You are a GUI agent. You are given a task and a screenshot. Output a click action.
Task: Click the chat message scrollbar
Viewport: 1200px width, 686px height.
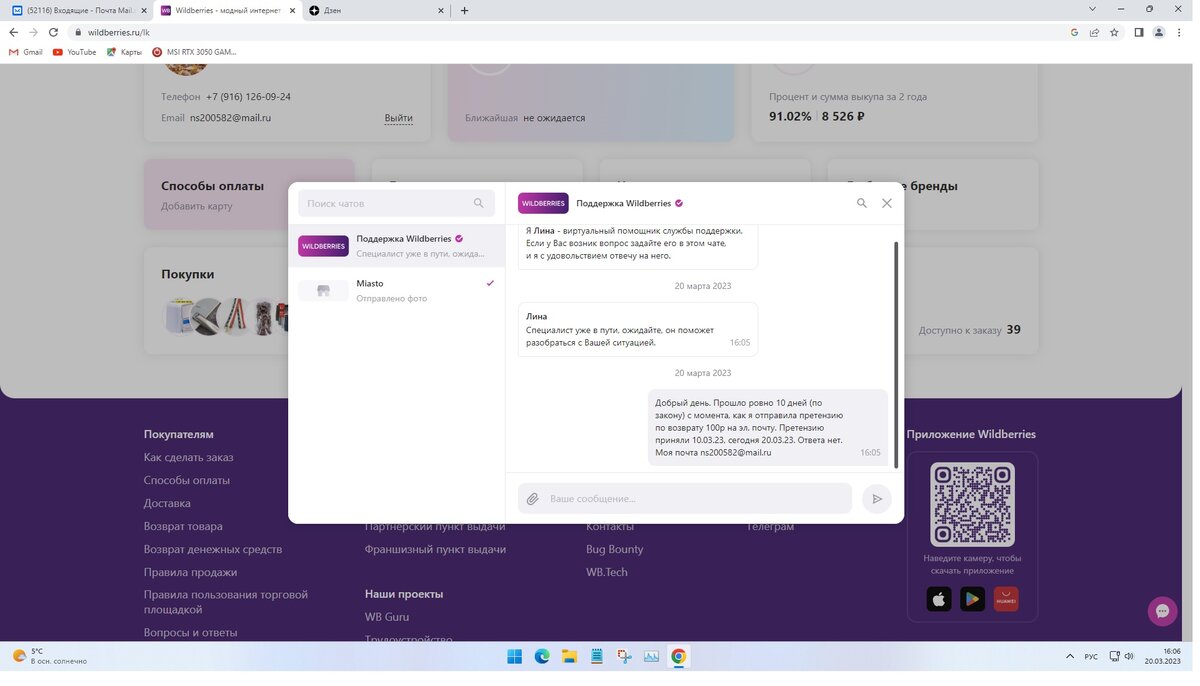896,355
